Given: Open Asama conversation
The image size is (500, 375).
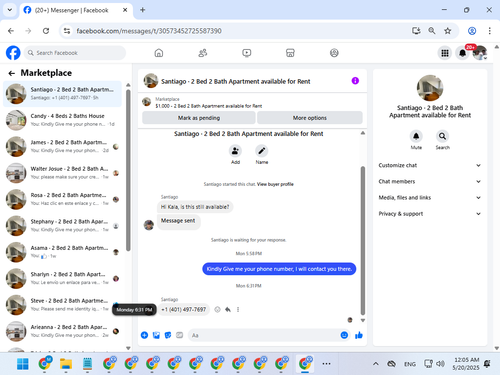Looking at the screenshot, I should 62,252.
